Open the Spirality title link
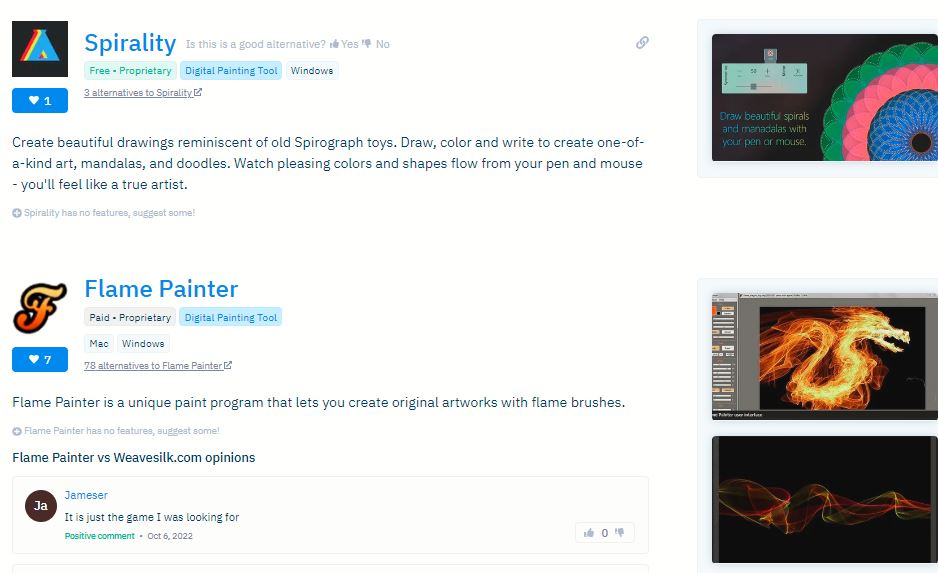938x573 pixels. 130,43
